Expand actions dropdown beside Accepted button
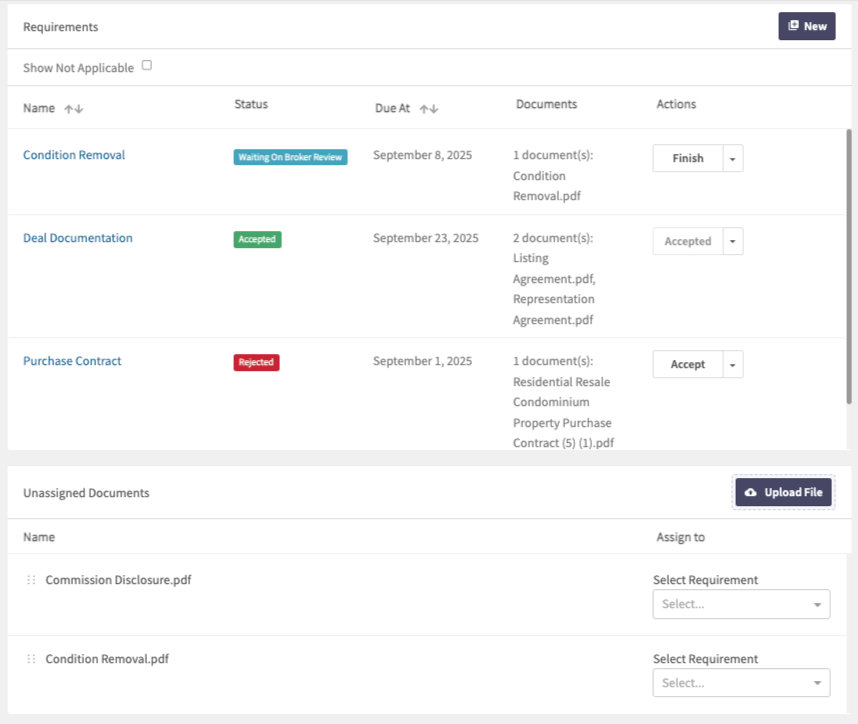This screenshot has height=724, width=858. click(733, 242)
